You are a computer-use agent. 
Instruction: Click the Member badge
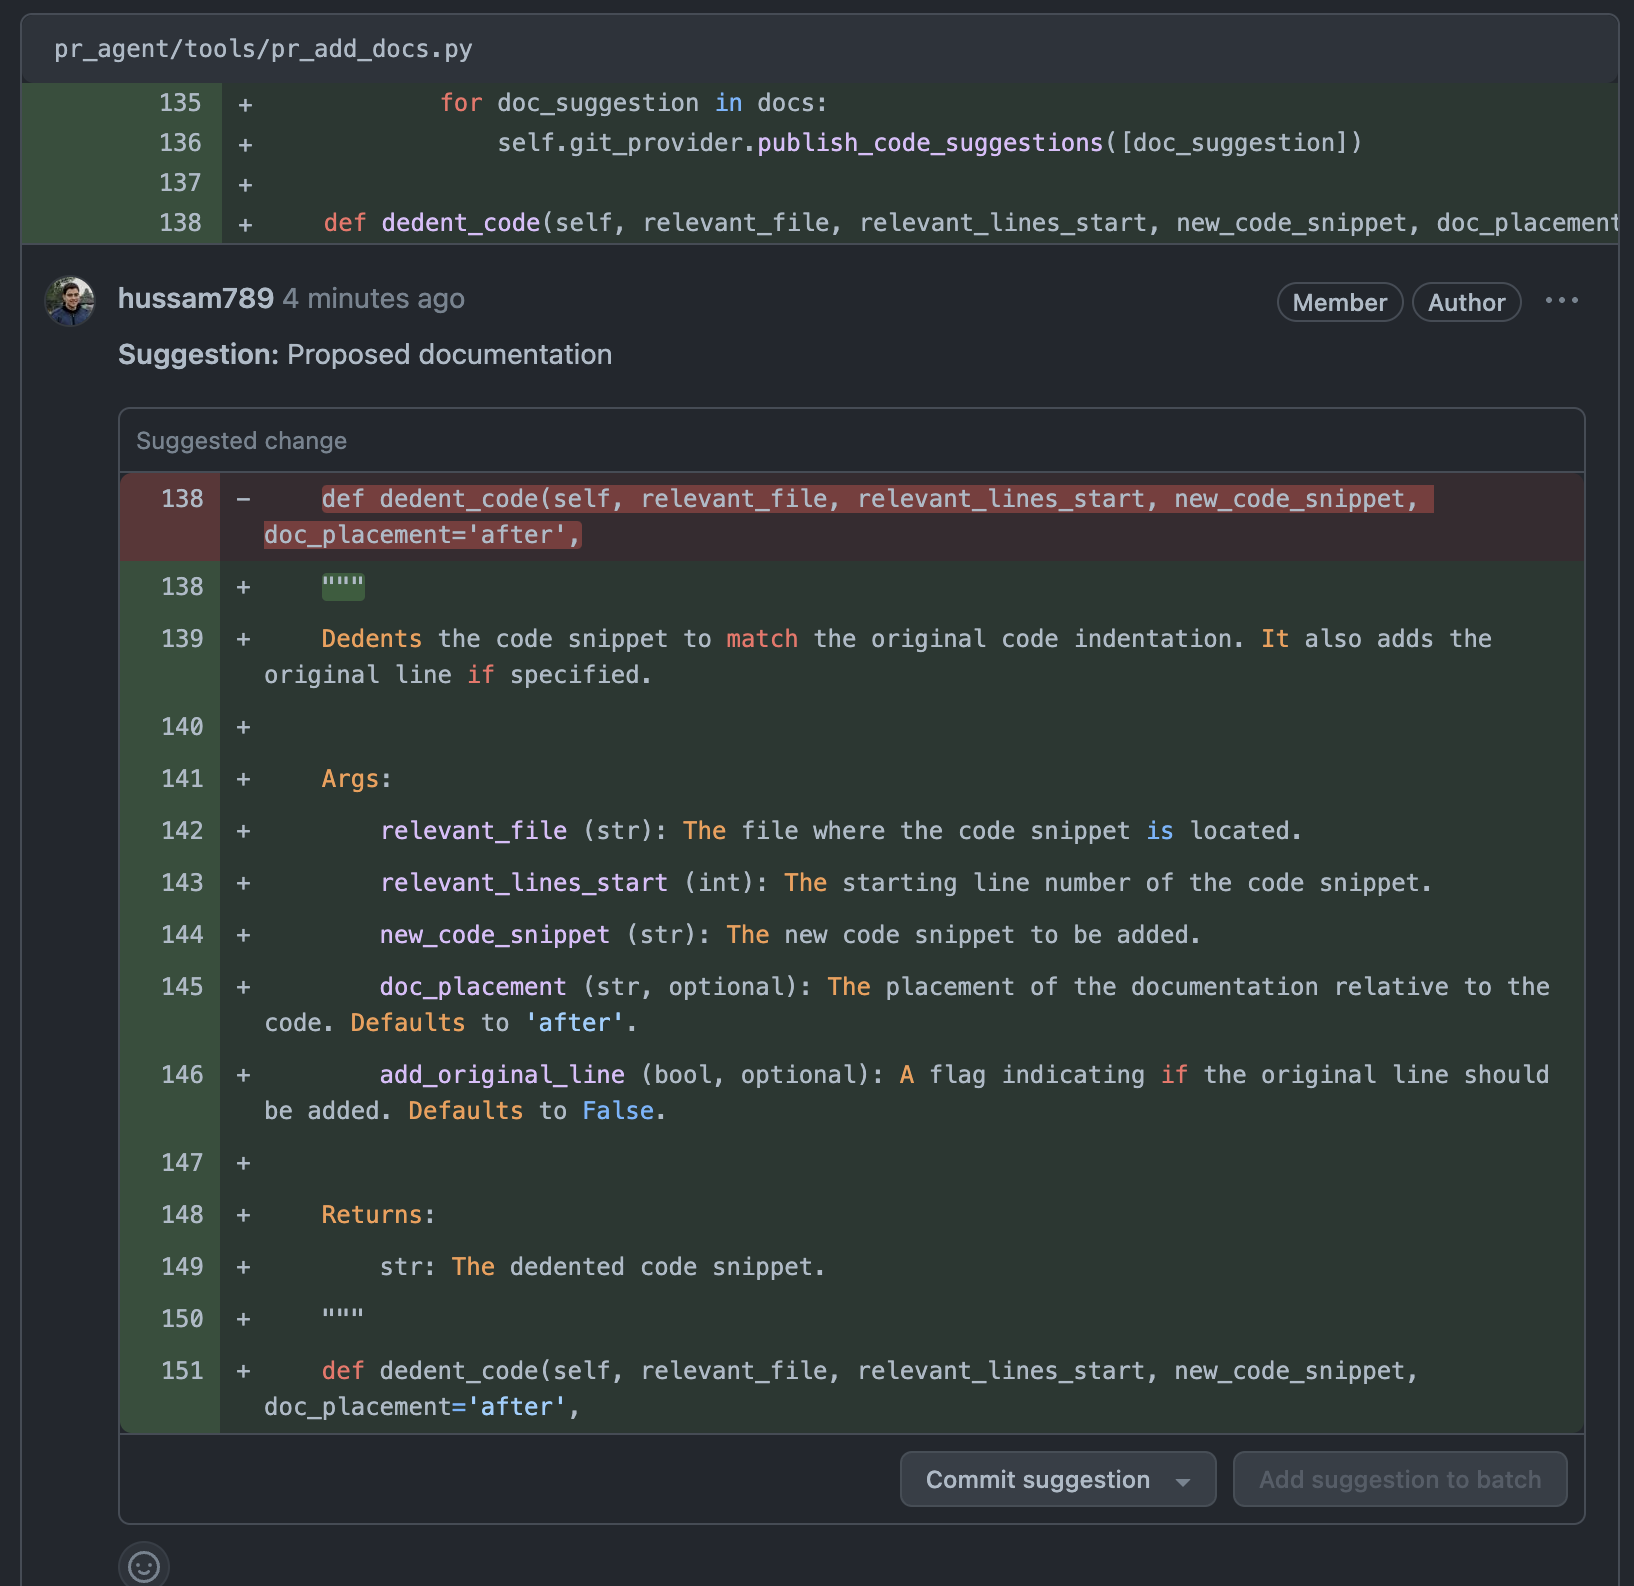pyautogui.click(x=1339, y=303)
